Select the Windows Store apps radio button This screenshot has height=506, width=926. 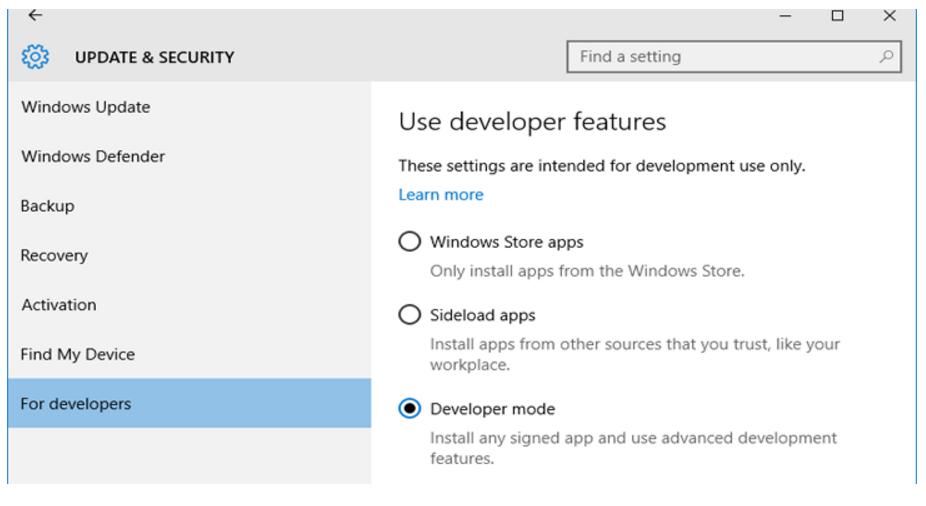pyautogui.click(x=409, y=241)
